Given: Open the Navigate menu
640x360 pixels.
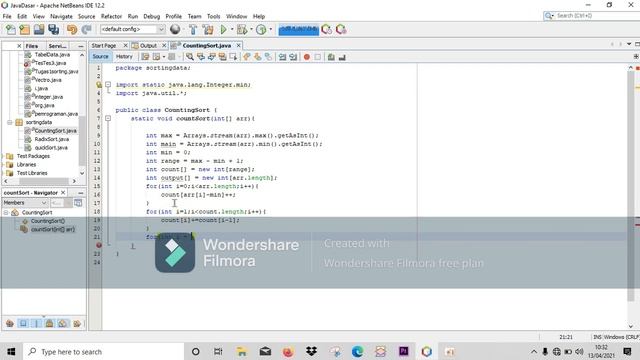Looking at the screenshot, I should tap(61, 16).
